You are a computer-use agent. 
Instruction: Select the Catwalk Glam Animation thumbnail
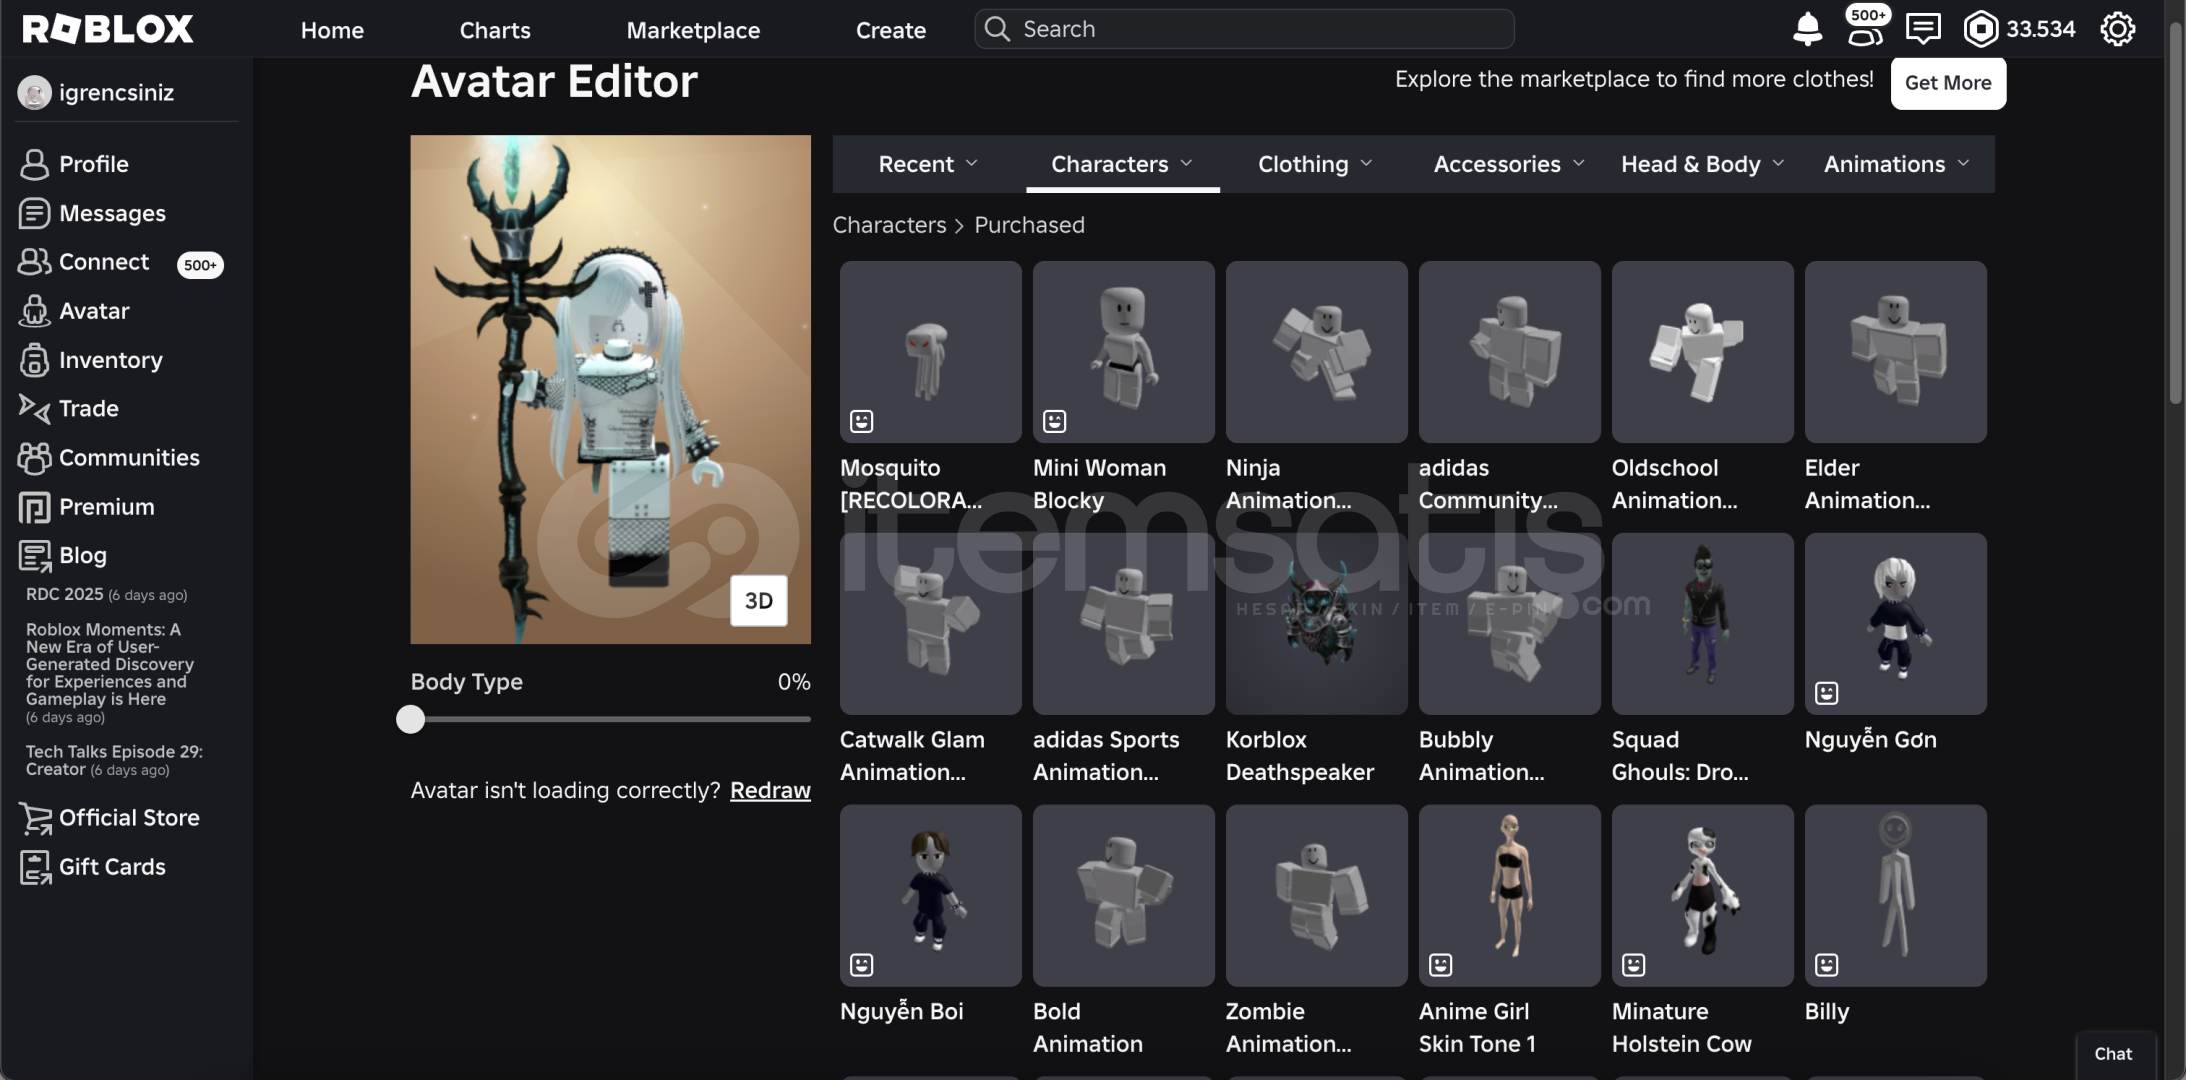coord(930,624)
